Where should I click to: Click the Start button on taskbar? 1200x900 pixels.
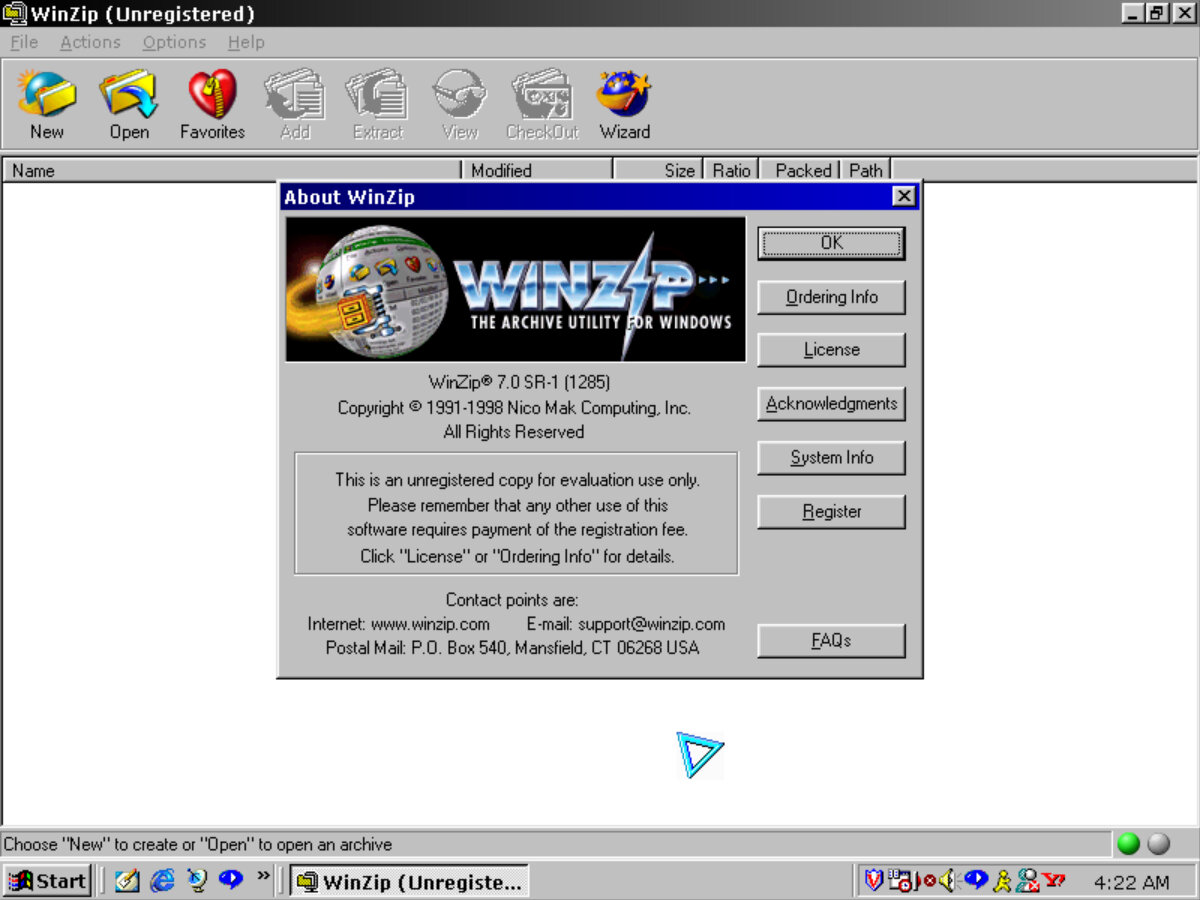[x=48, y=881]
